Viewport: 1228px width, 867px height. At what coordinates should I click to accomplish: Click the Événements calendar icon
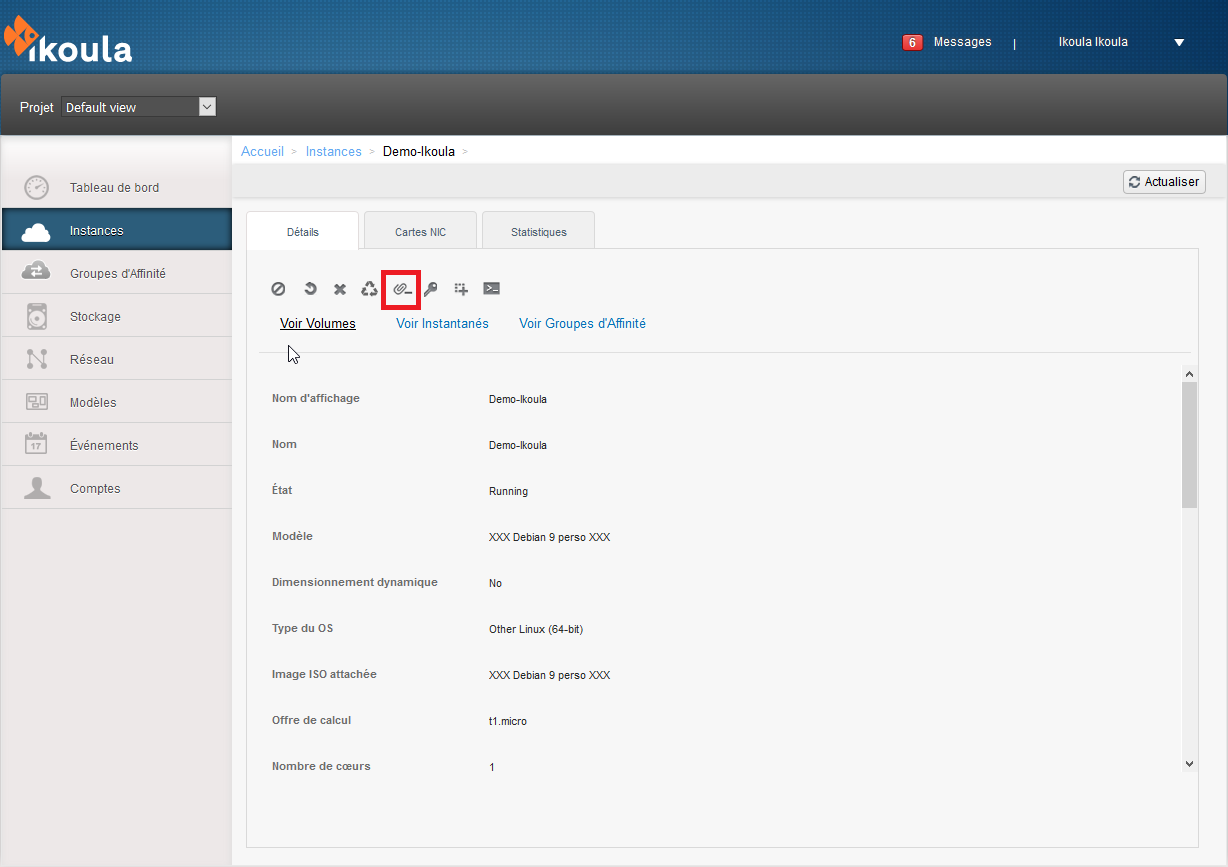tap(36, 444)
